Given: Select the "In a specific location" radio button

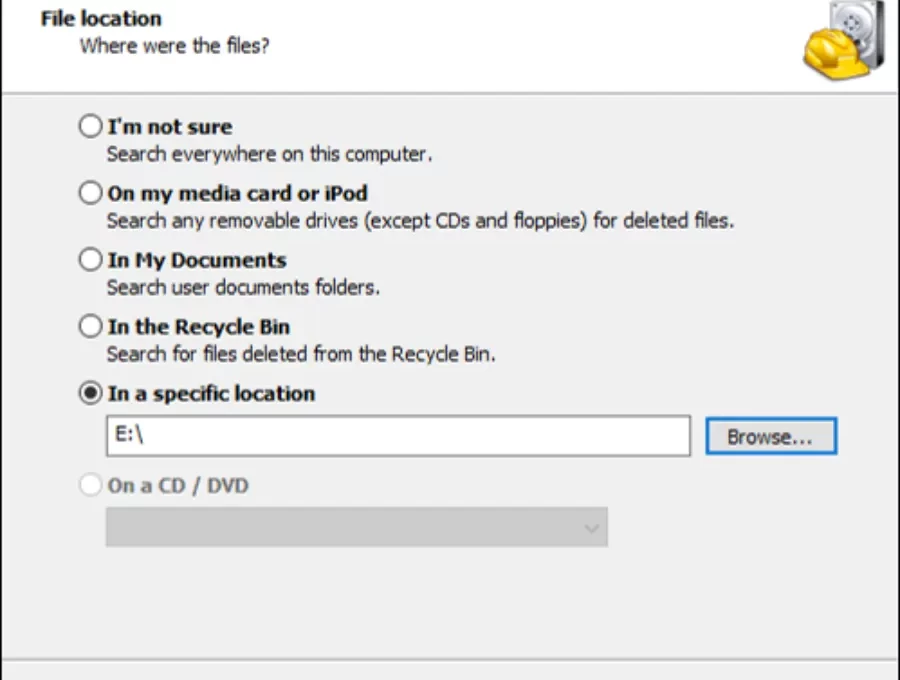Looking at the screenshot, I should point(90,393).
